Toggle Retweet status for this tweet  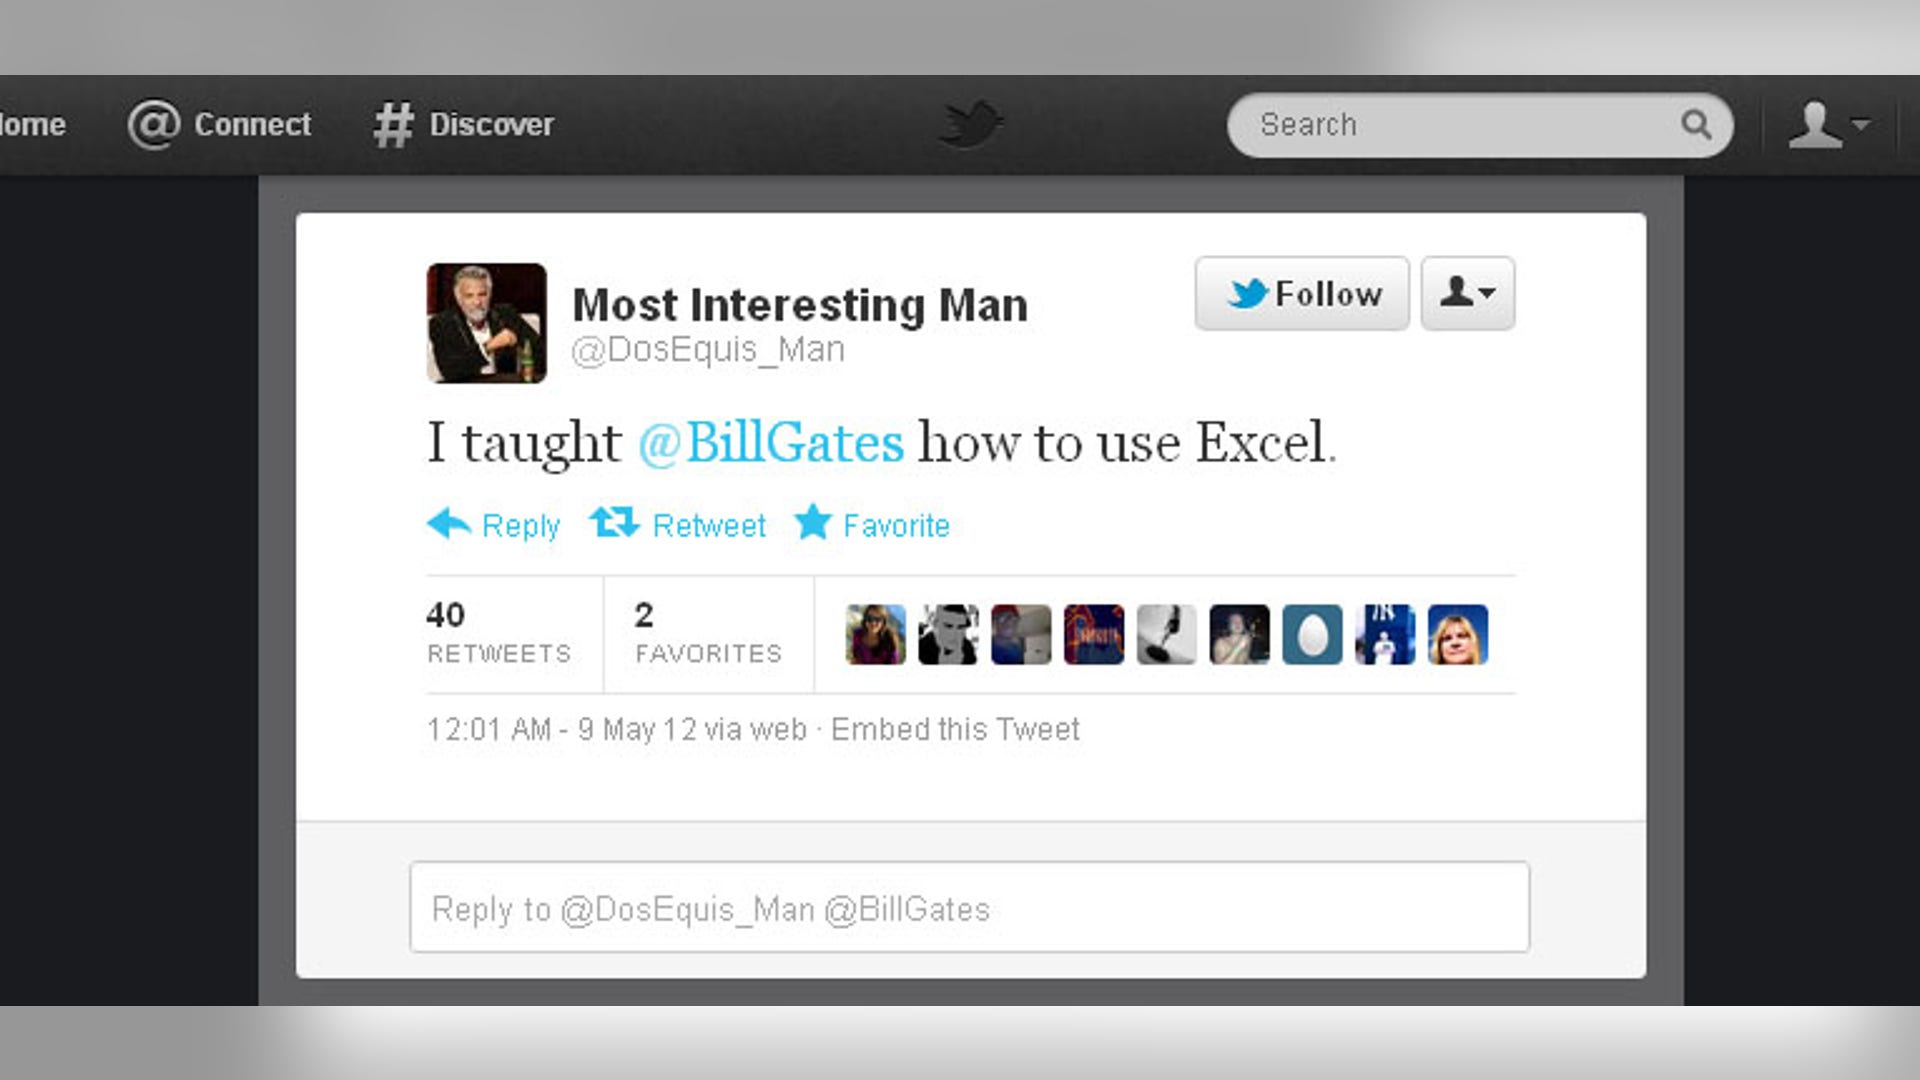[678, 525]
